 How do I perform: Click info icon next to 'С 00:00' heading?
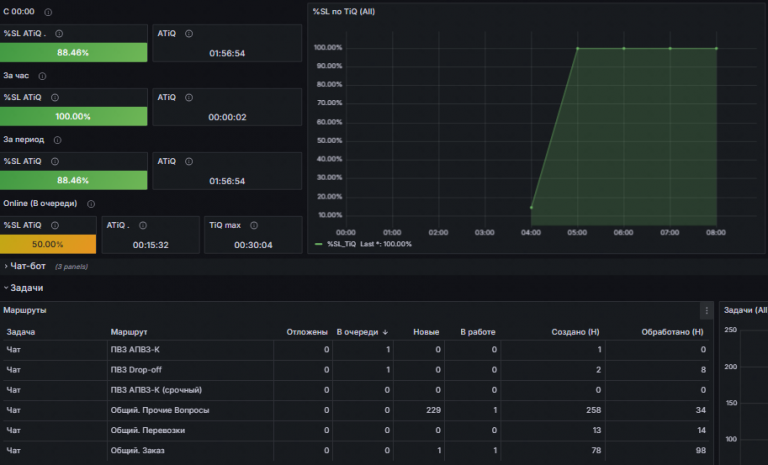coord(48,12)
